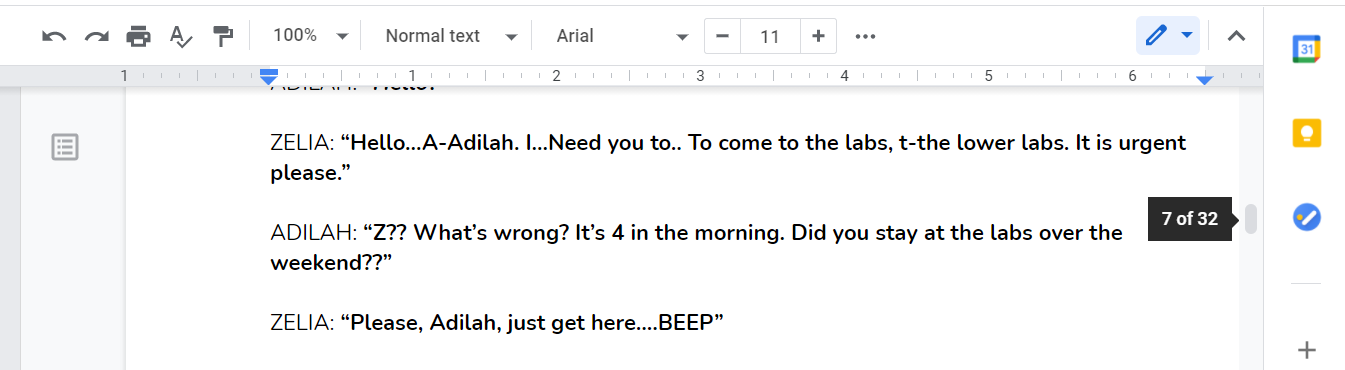1345x370 pixels.
Task: Open the 100% zoom dropdown
Action: [310, 36]
